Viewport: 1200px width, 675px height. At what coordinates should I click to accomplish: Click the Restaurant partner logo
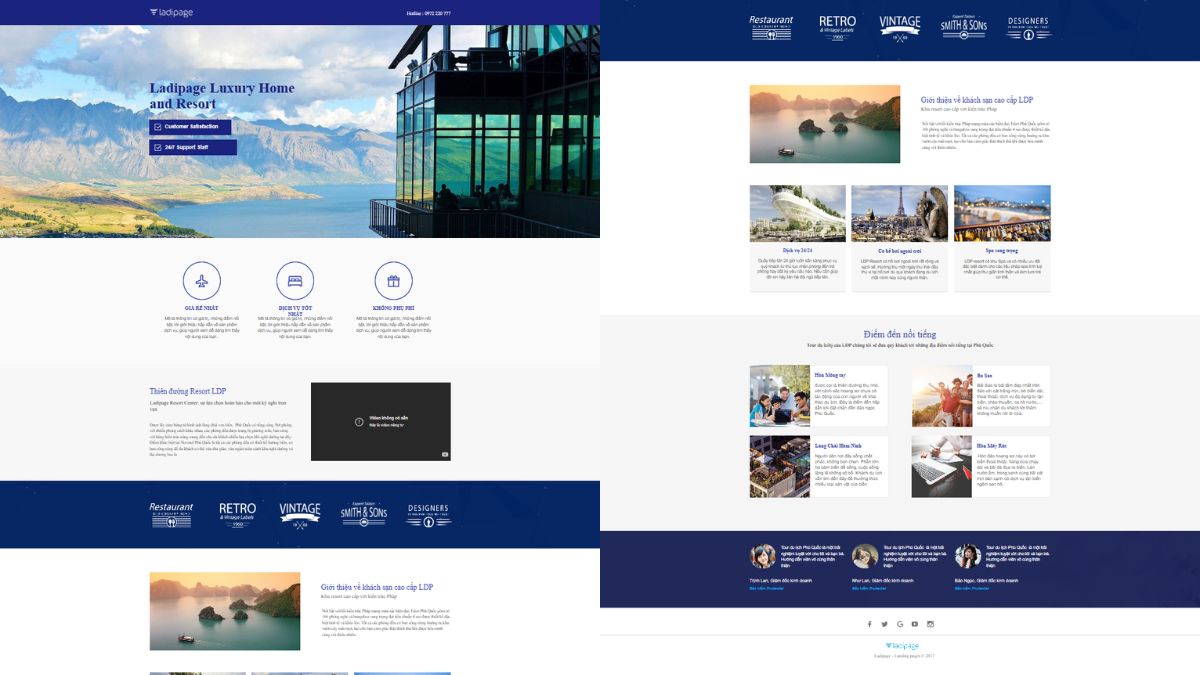tap(771, 27)
